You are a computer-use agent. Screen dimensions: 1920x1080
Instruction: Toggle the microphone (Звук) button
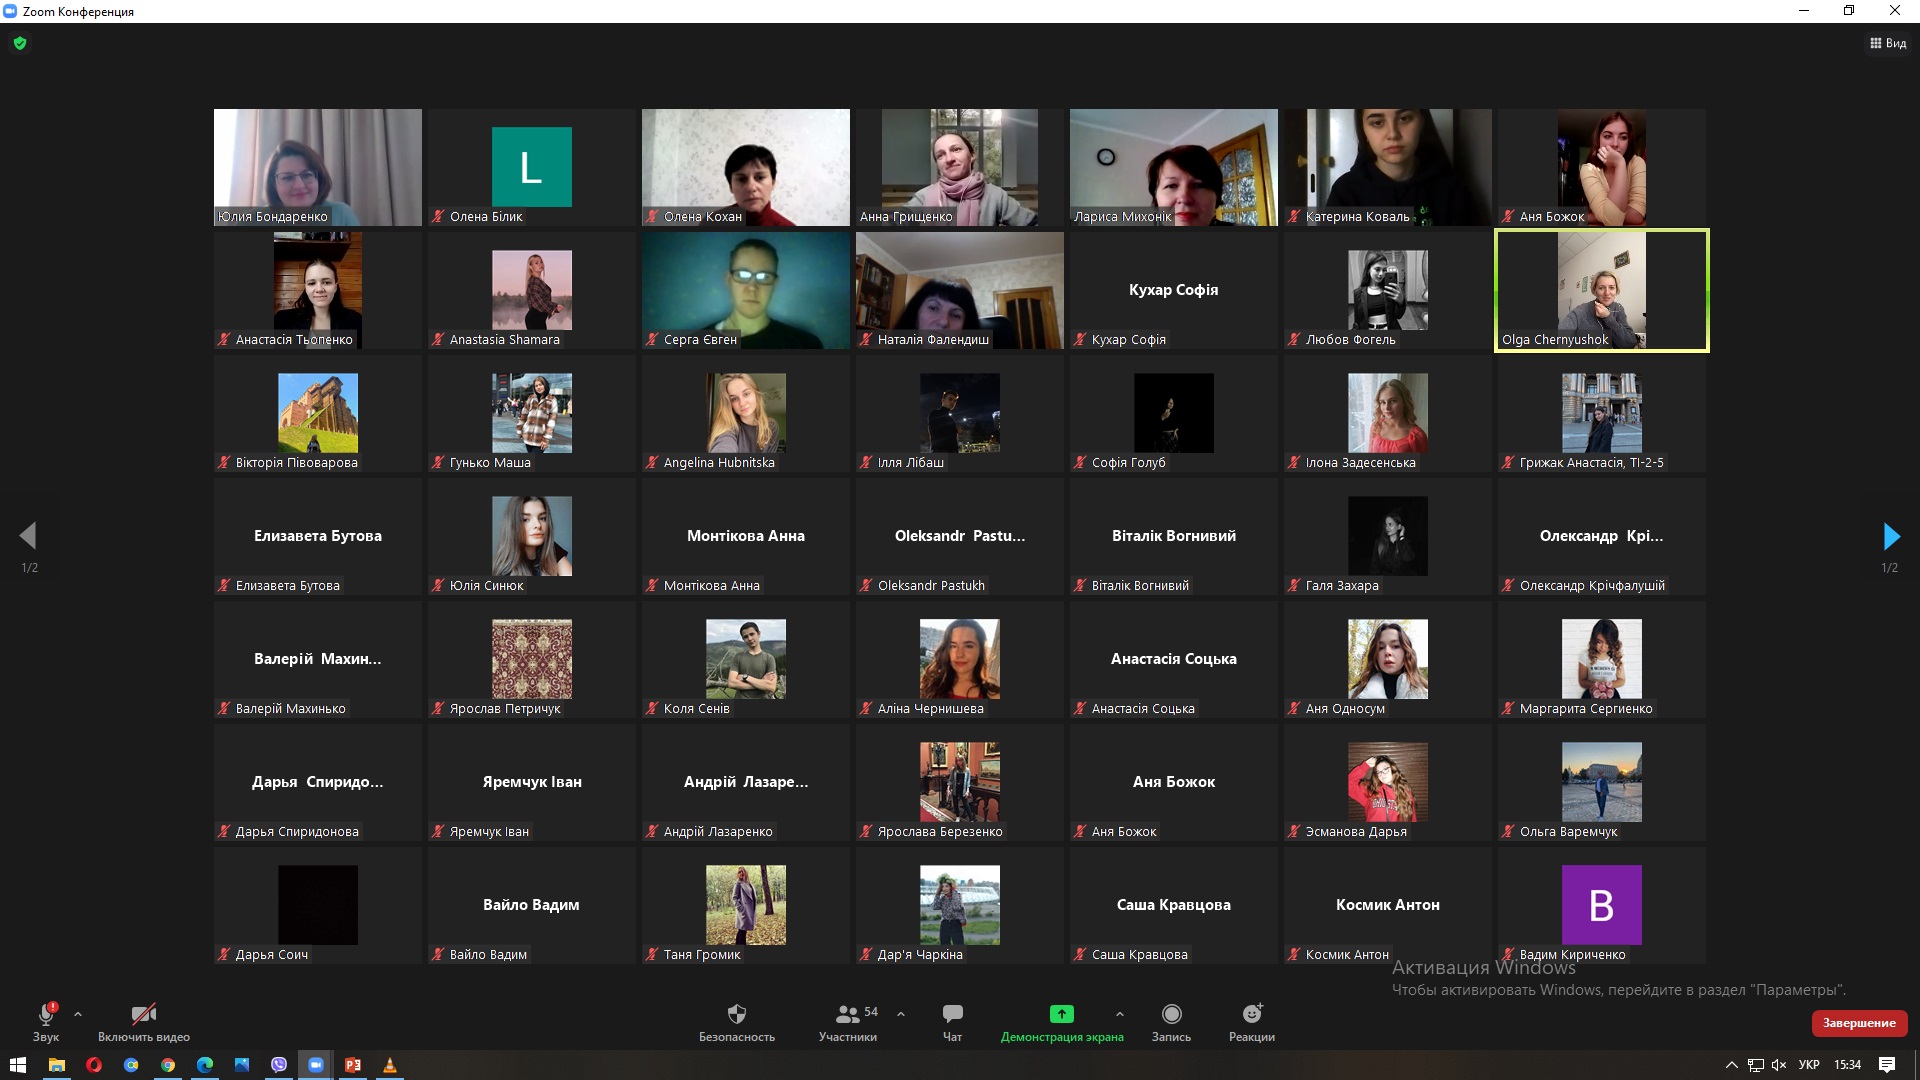[46, 1014]
